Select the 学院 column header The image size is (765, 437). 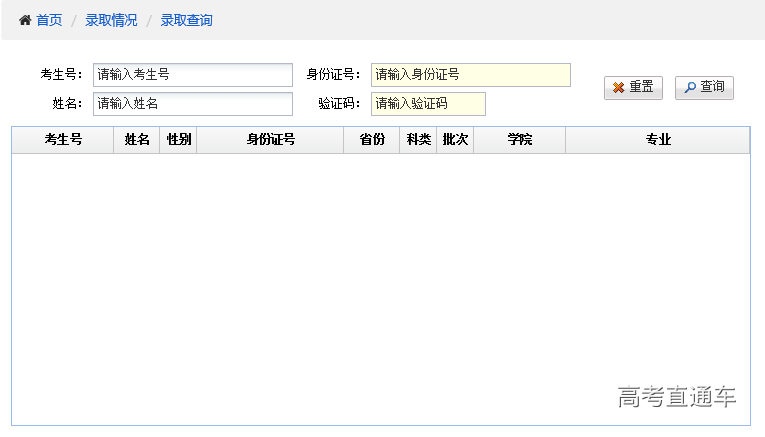[x=520, y=140]
